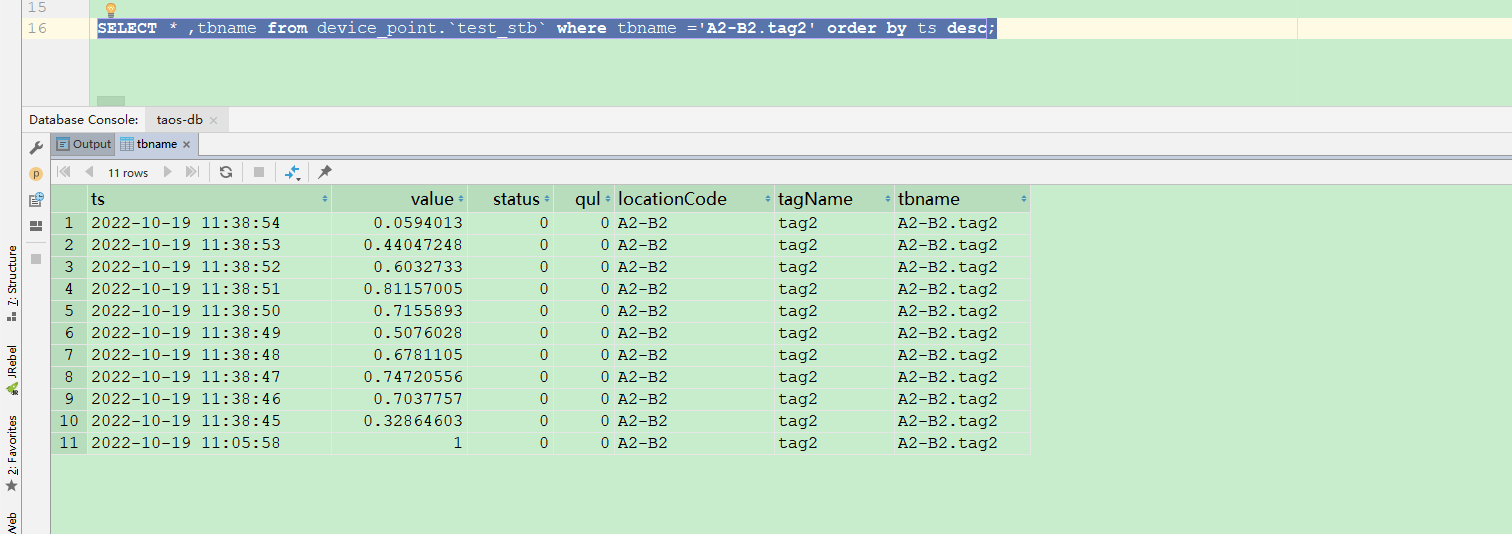
Task: Click the layout view icon in side toolbar
Action: click(x=36, y=226)
